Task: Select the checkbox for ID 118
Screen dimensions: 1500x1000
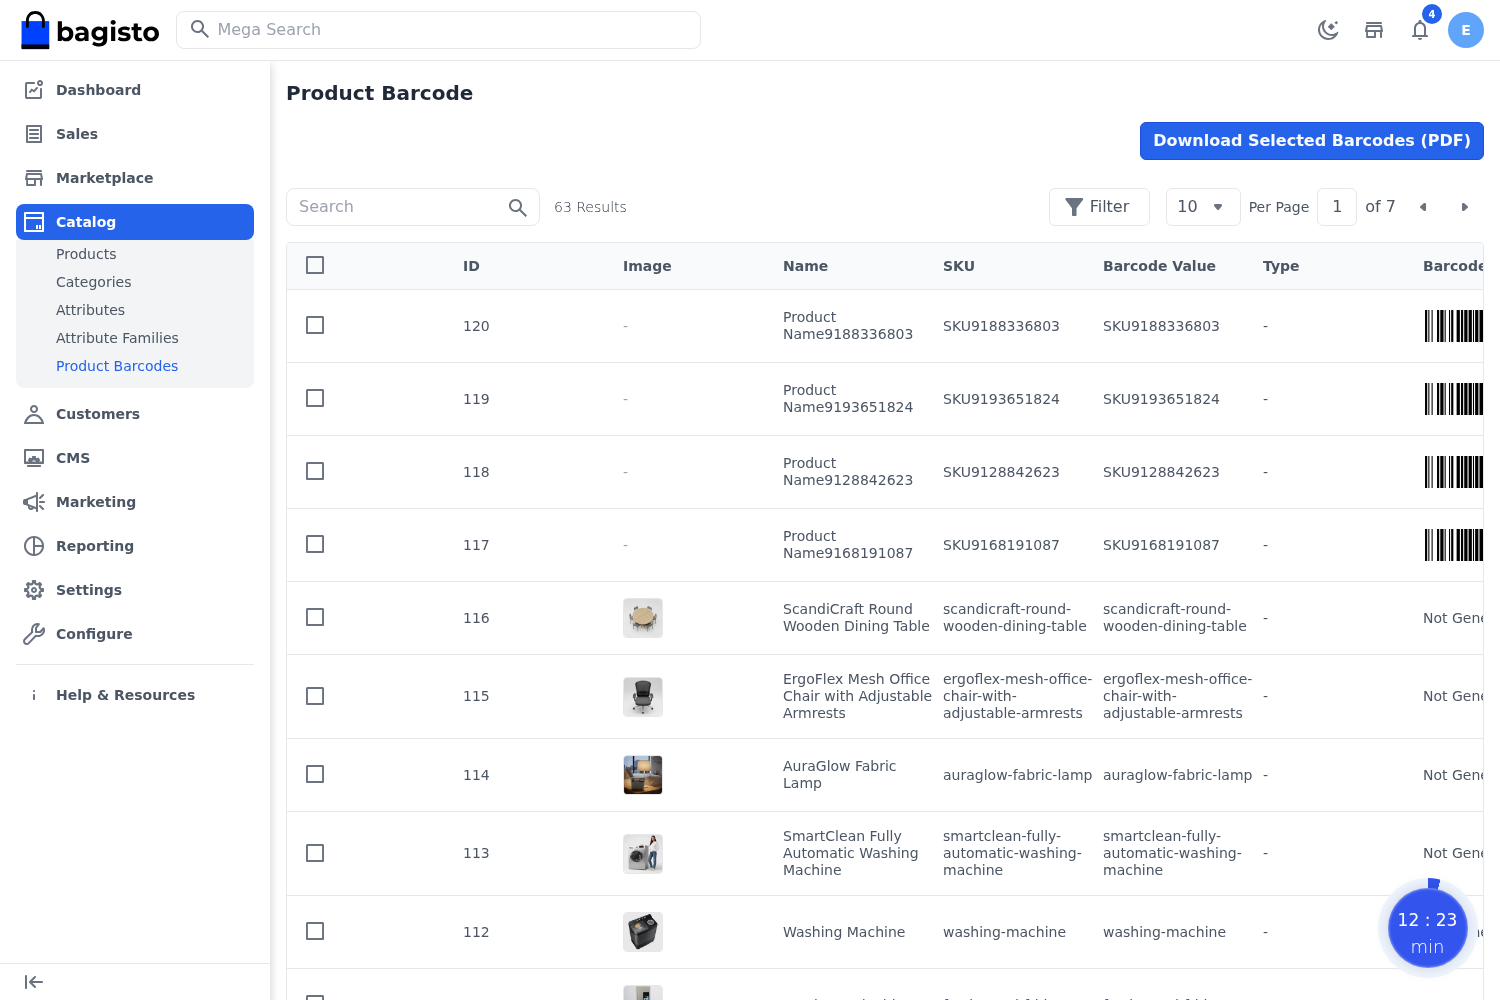Action: tap(315, 471)
